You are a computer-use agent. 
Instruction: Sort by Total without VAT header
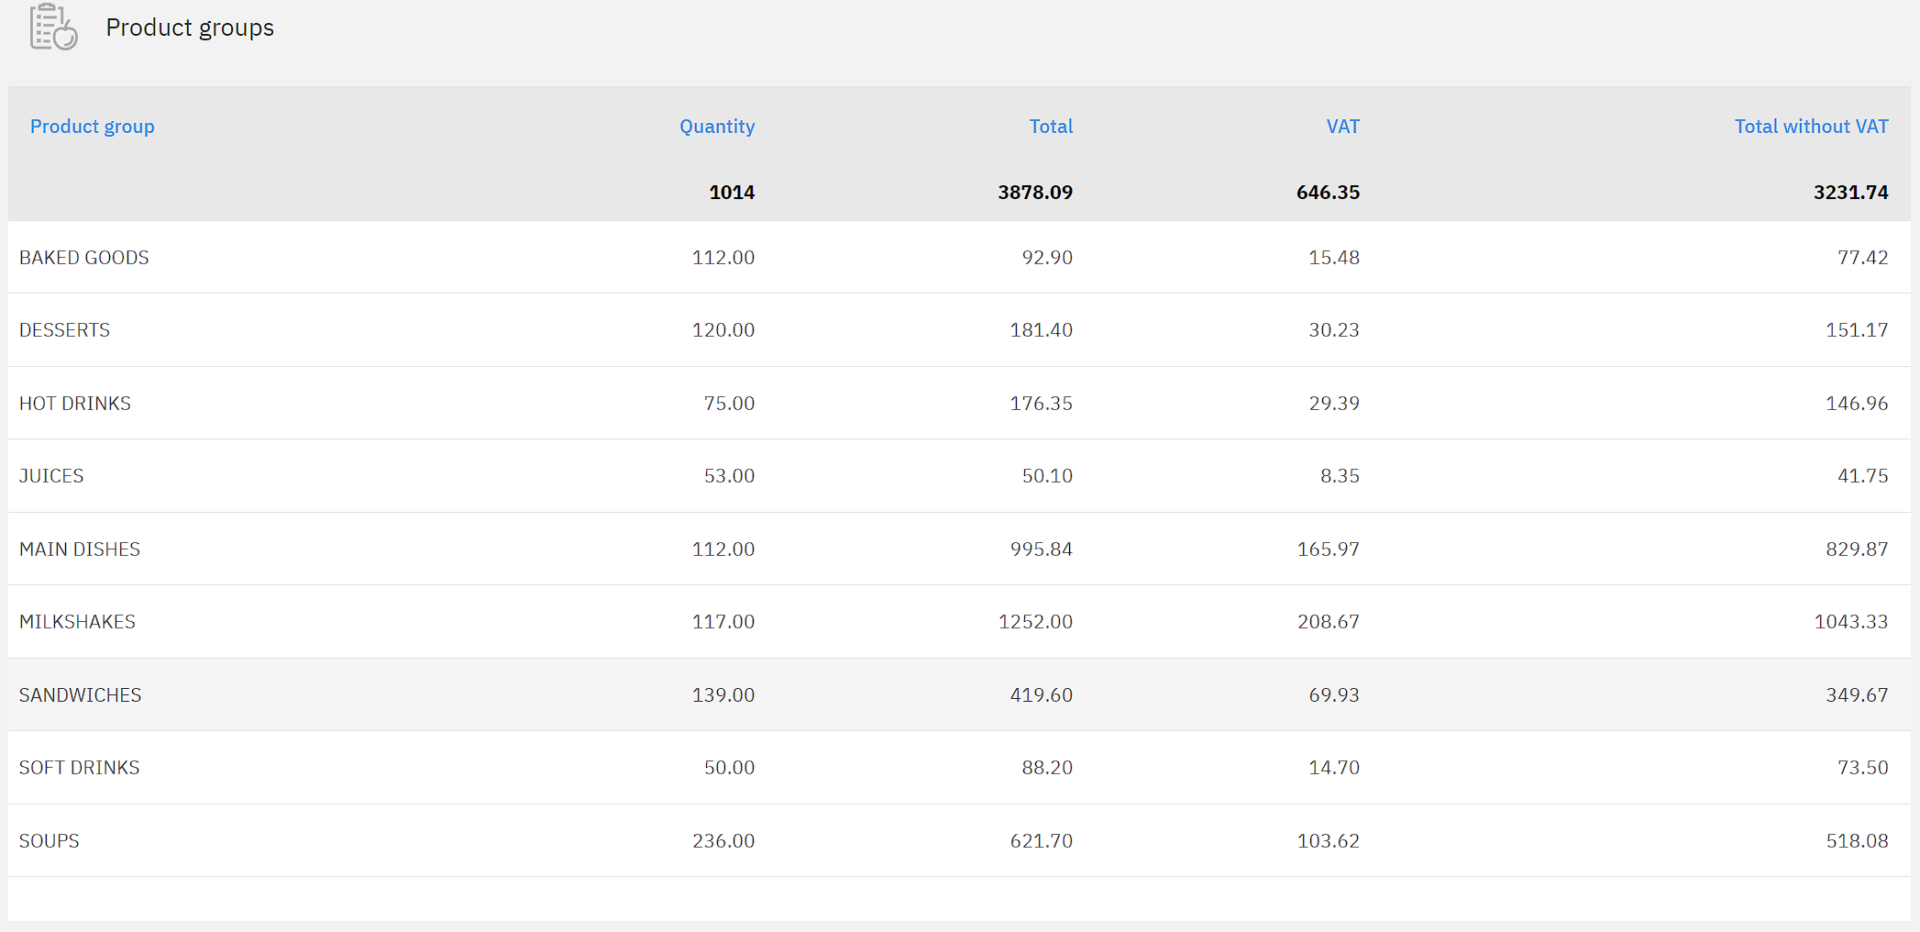(1811, 127)
